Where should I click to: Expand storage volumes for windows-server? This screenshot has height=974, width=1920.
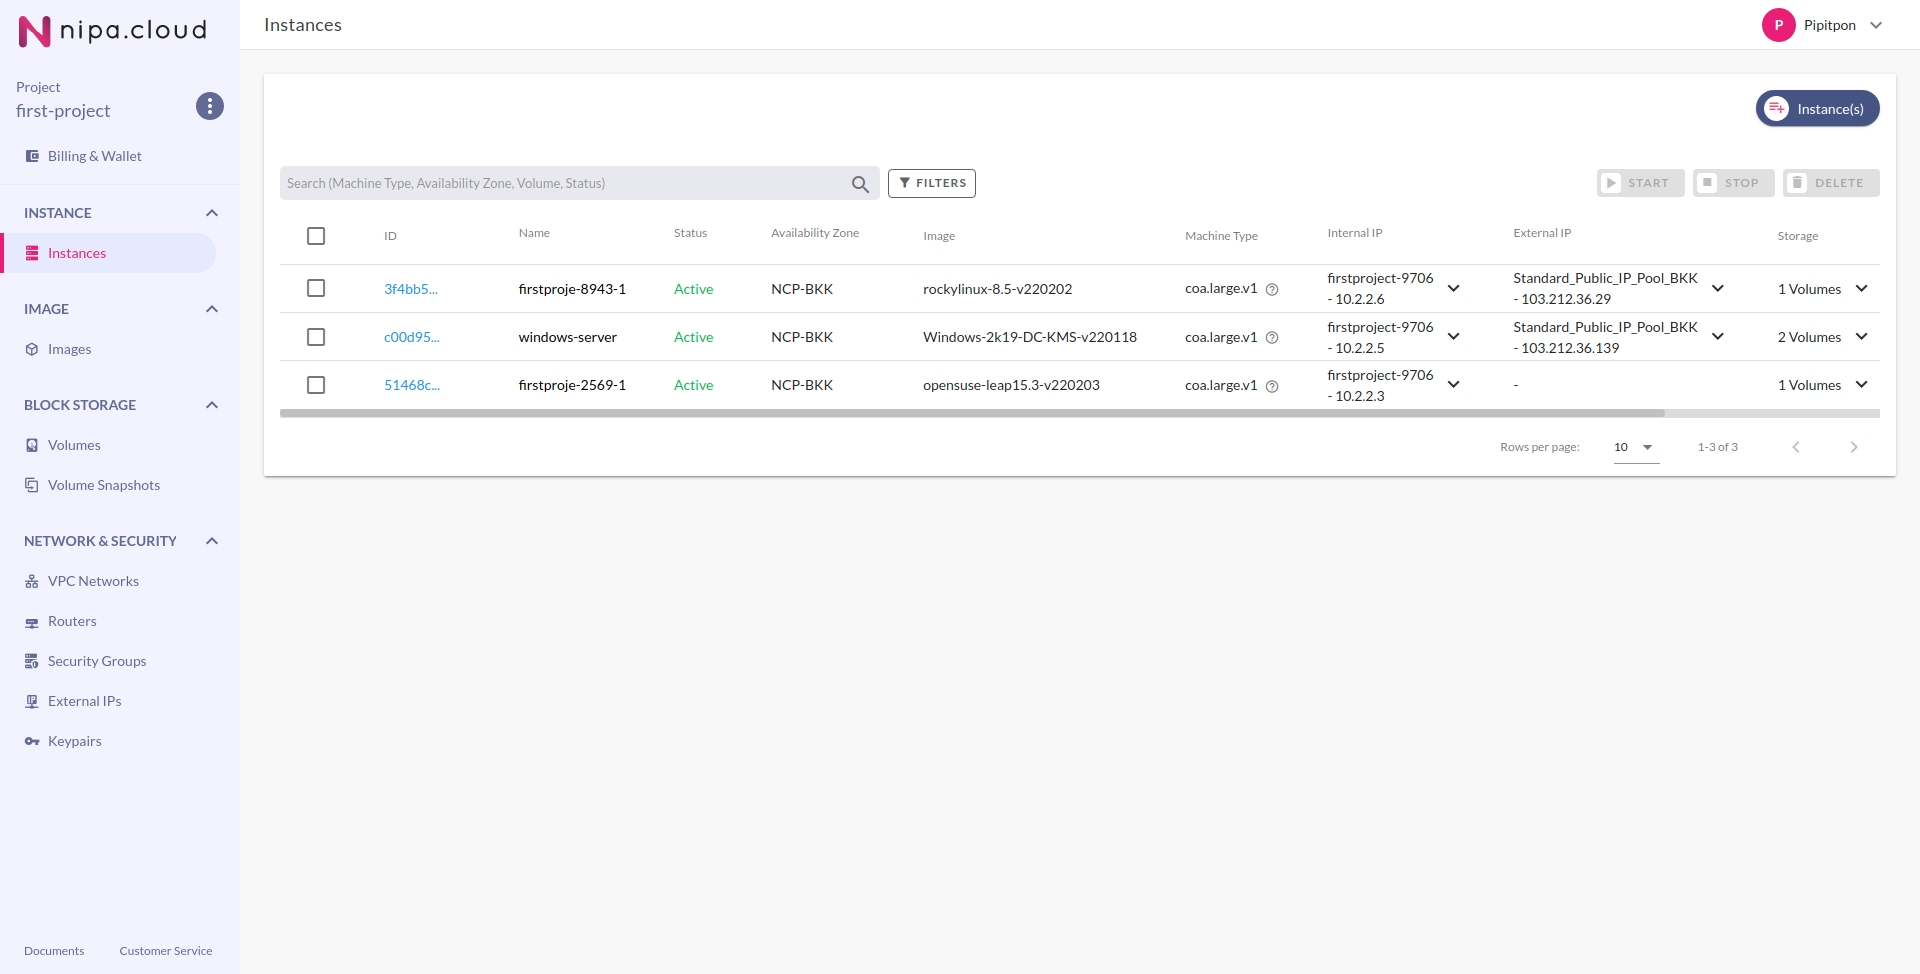(1861, 337)
